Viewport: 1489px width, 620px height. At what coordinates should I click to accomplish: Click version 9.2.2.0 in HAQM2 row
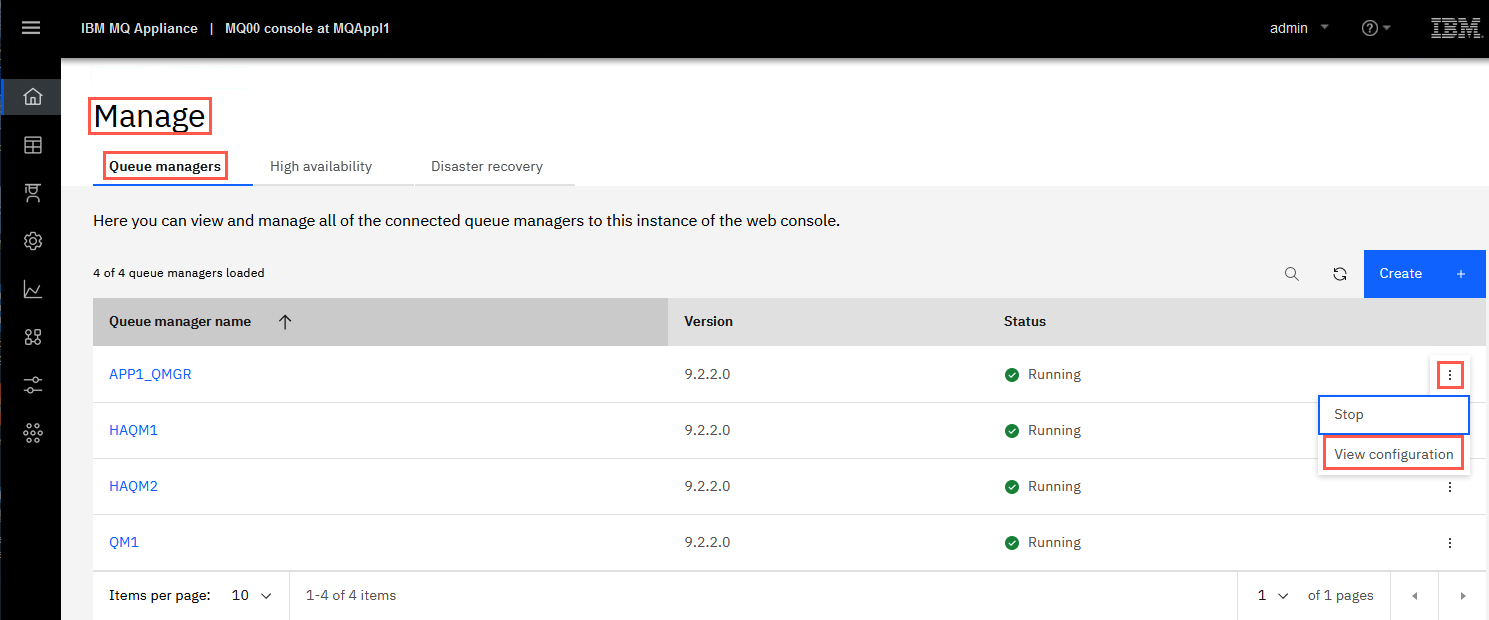pyautogui.click(x=707, y=487)
